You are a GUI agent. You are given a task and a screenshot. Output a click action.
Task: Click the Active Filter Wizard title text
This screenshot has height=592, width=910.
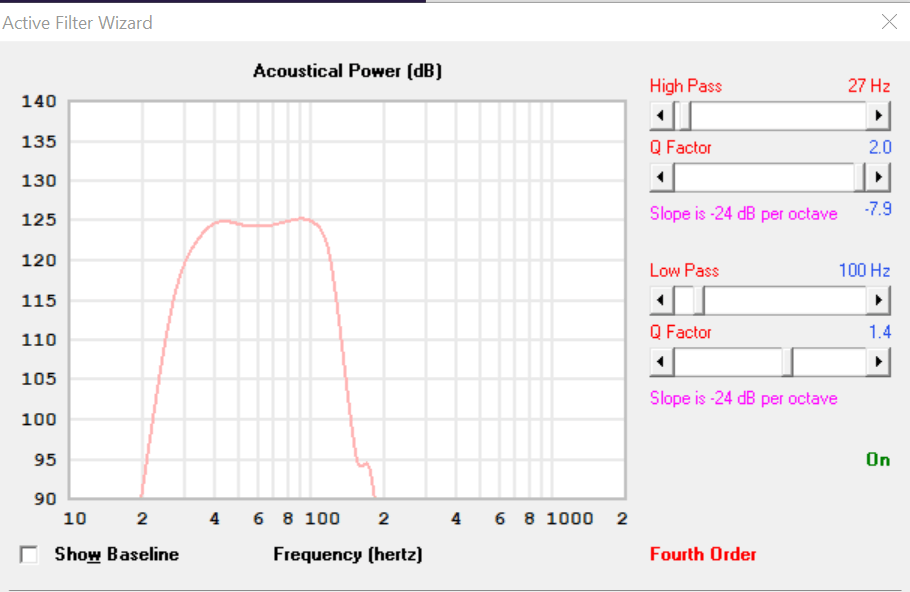point(78,23)
